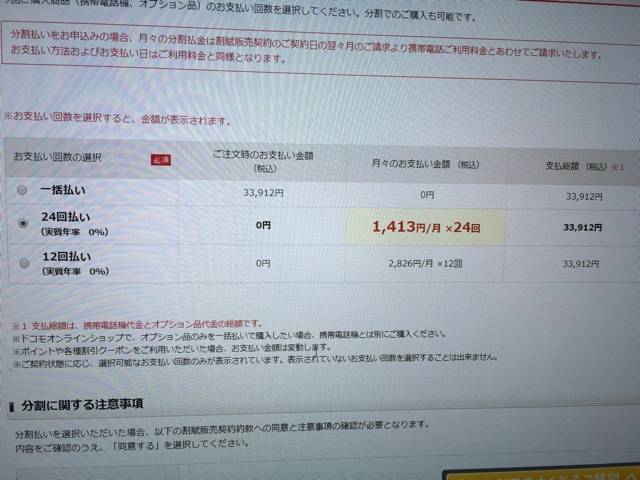
Task: Choose the 12回払い radio button
Action: (x=24, y=263)
